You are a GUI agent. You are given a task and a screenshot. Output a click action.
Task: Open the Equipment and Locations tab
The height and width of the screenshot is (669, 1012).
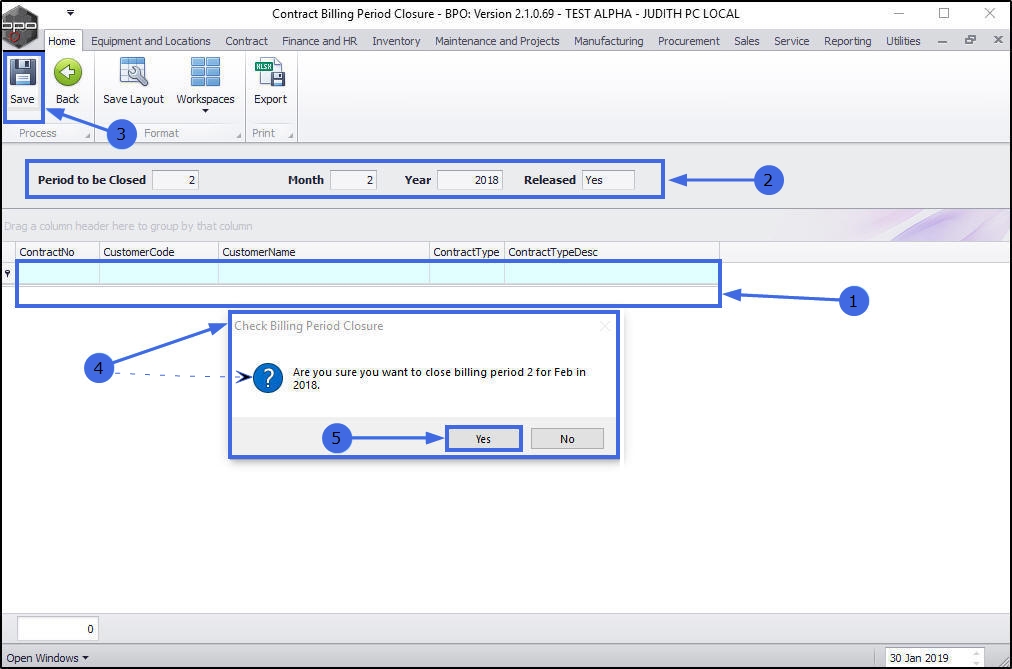click(150, 41)
